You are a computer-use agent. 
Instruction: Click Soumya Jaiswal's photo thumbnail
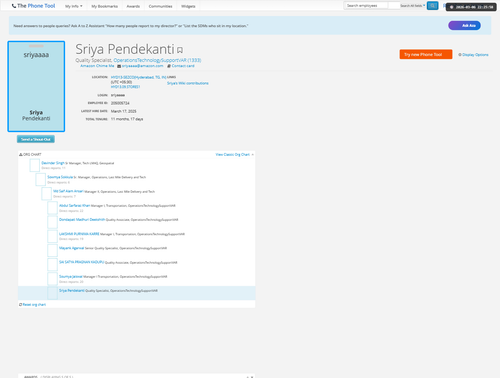[52, 279]
